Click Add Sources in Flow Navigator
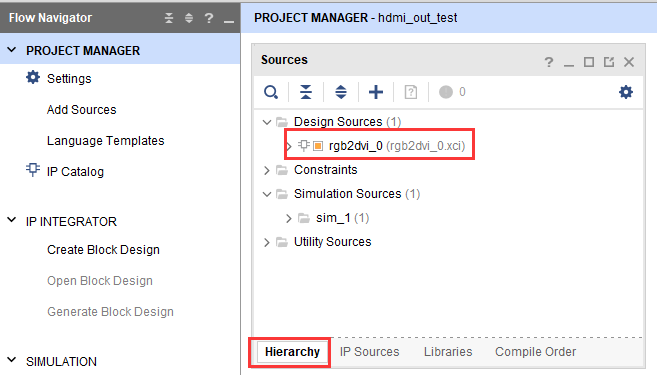Viewport: 657px width, 375px height. tap(82, 110)
